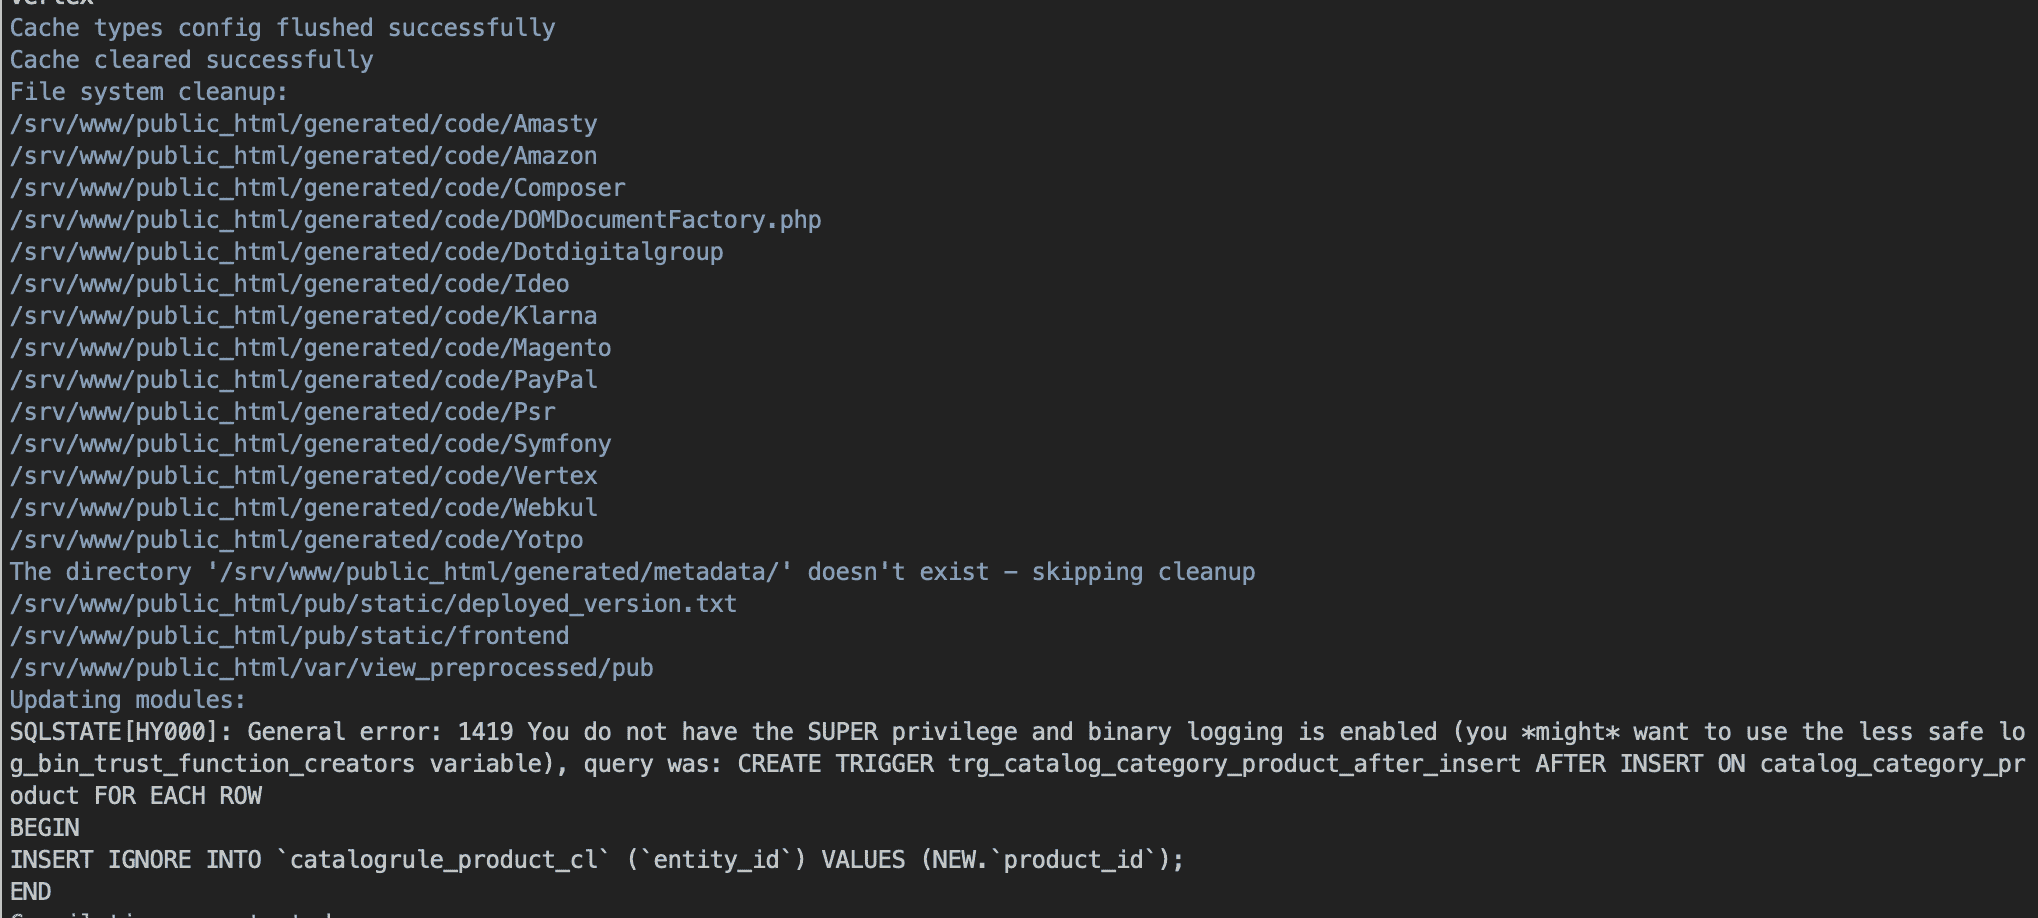Click the generated/code/Klarna path
The image size is (2038, 918).
[x=303, y=316]
